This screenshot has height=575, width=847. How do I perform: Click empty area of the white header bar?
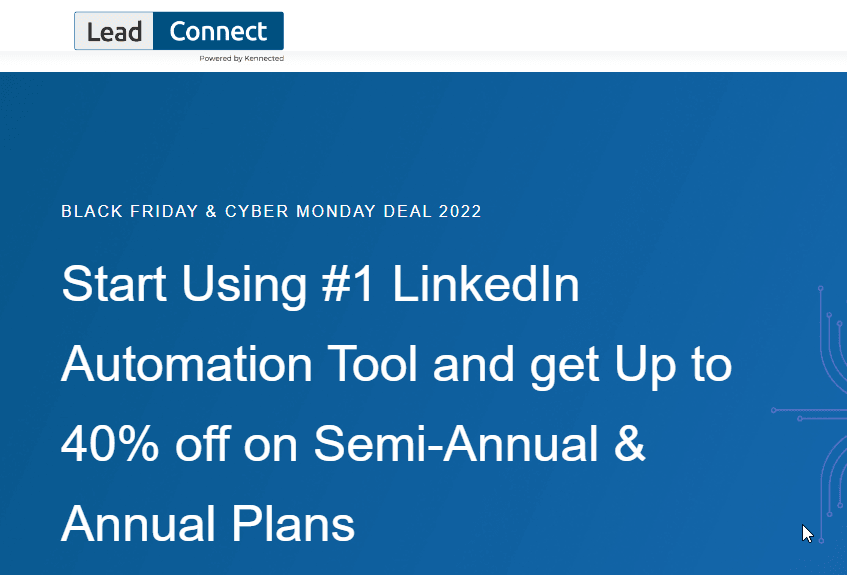(540, 27)
